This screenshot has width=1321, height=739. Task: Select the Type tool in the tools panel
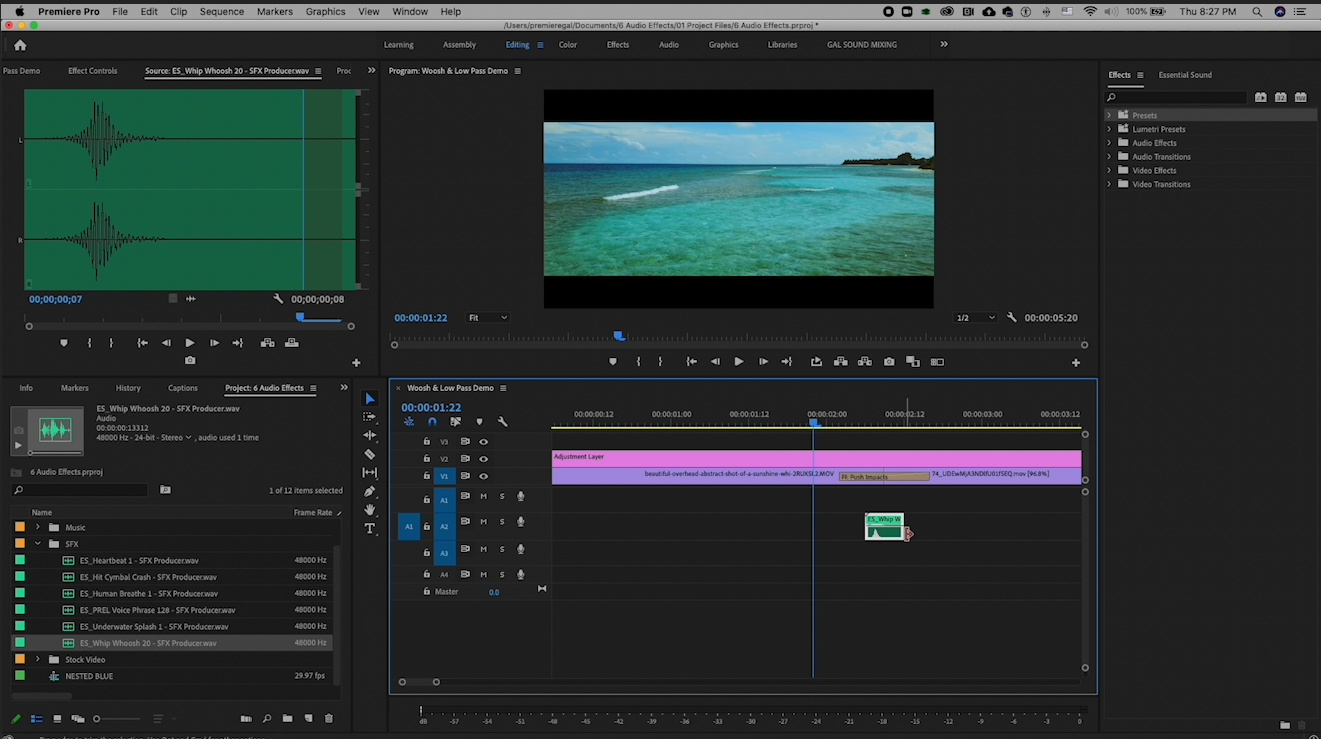pyautogui.click(x=370, y=528)
